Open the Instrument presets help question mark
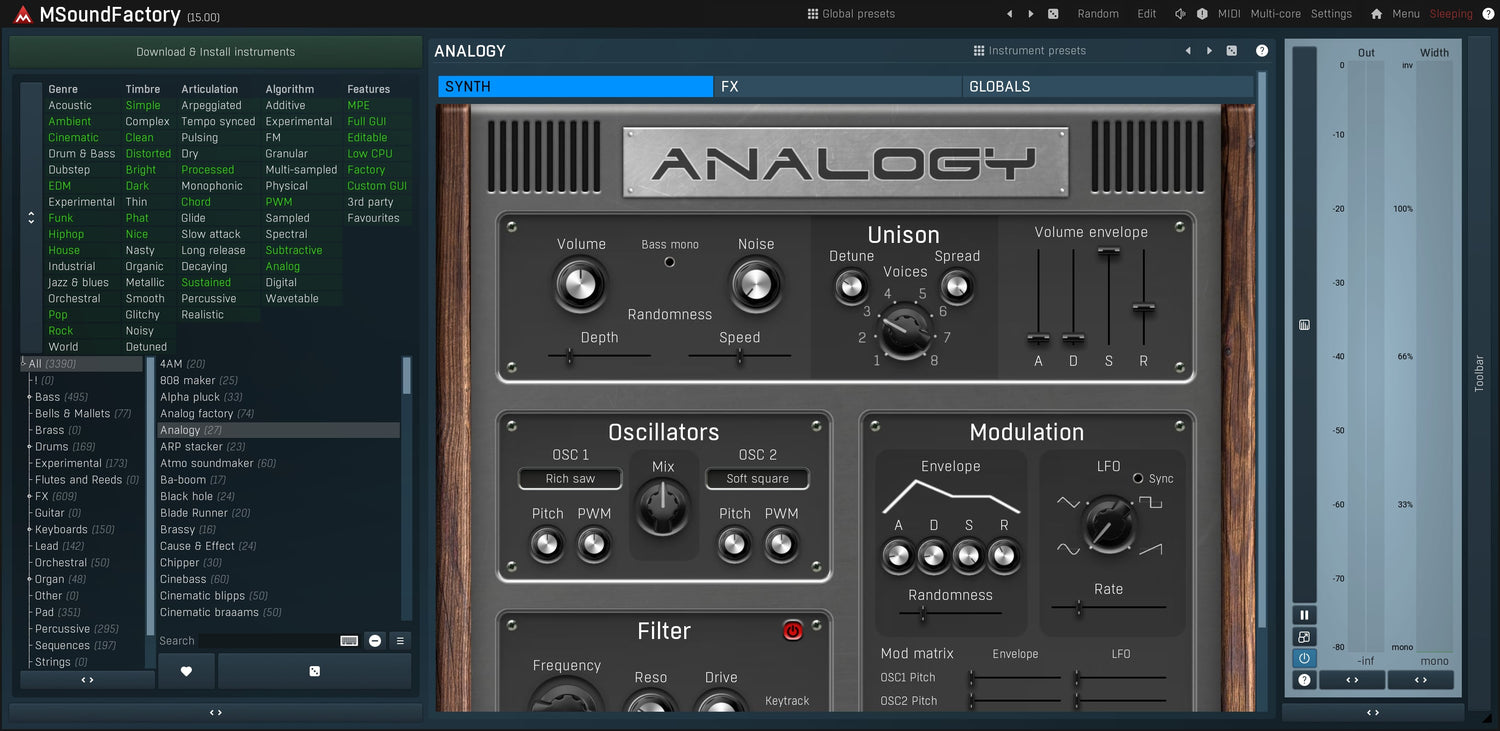This screenshot has height=731, width=1500. pyautogui.click(x=1262, y=51)
